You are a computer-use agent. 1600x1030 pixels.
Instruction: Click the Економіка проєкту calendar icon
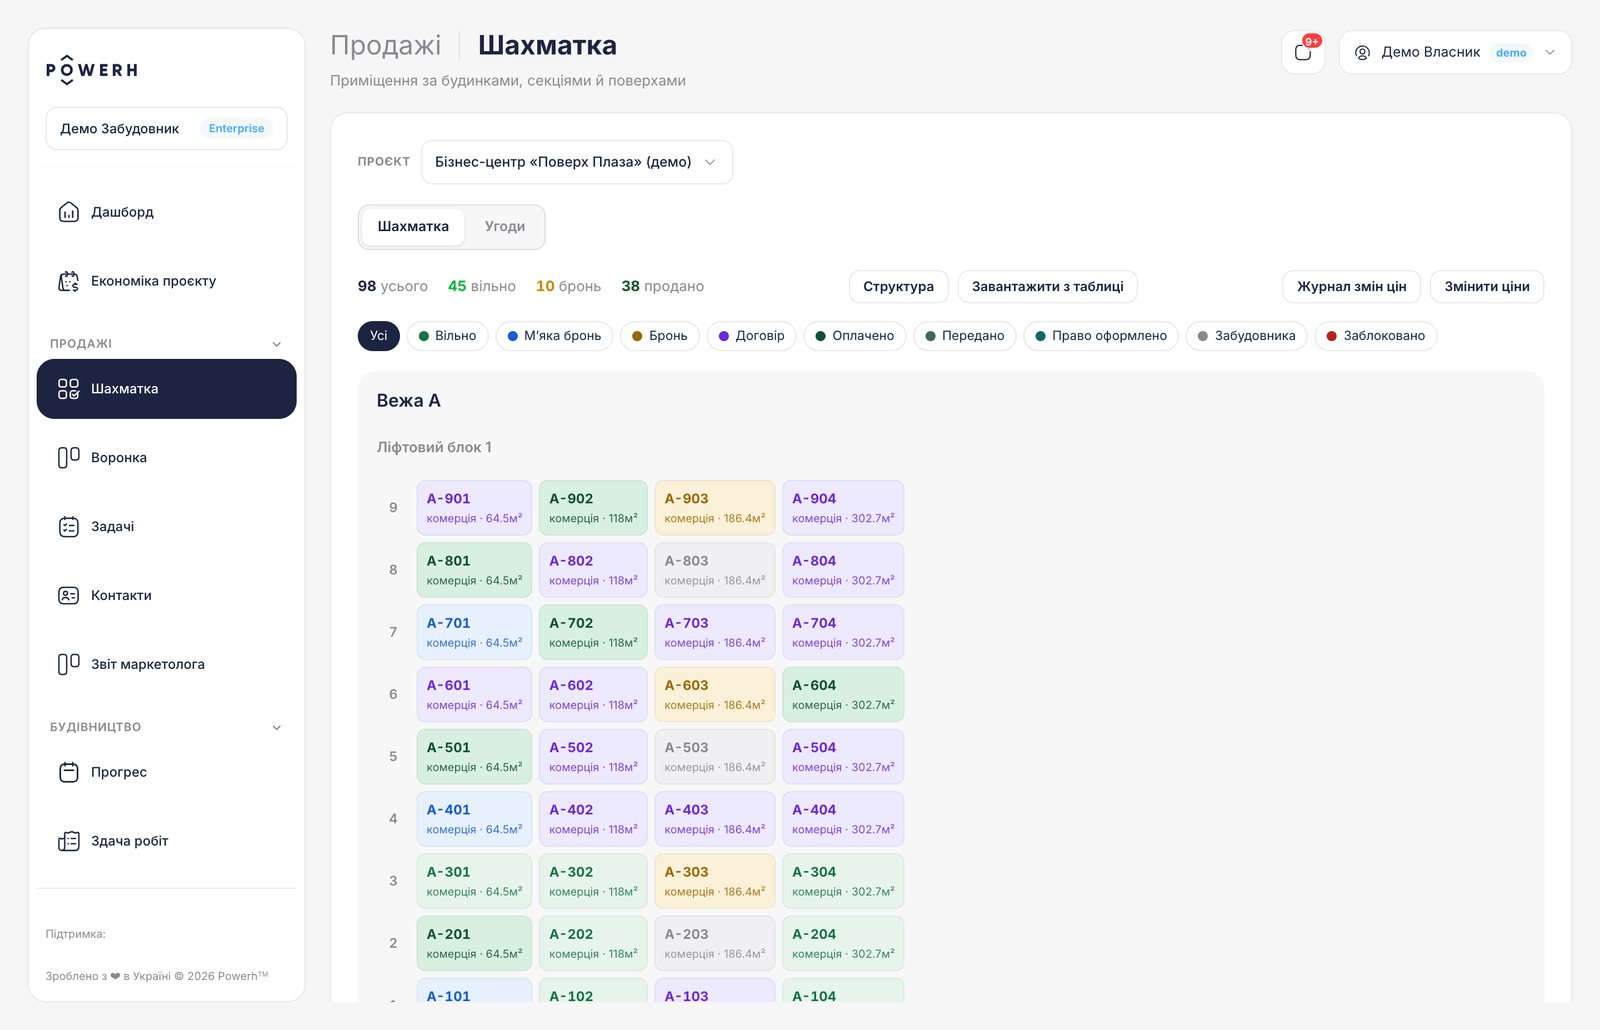pos(69,281)
